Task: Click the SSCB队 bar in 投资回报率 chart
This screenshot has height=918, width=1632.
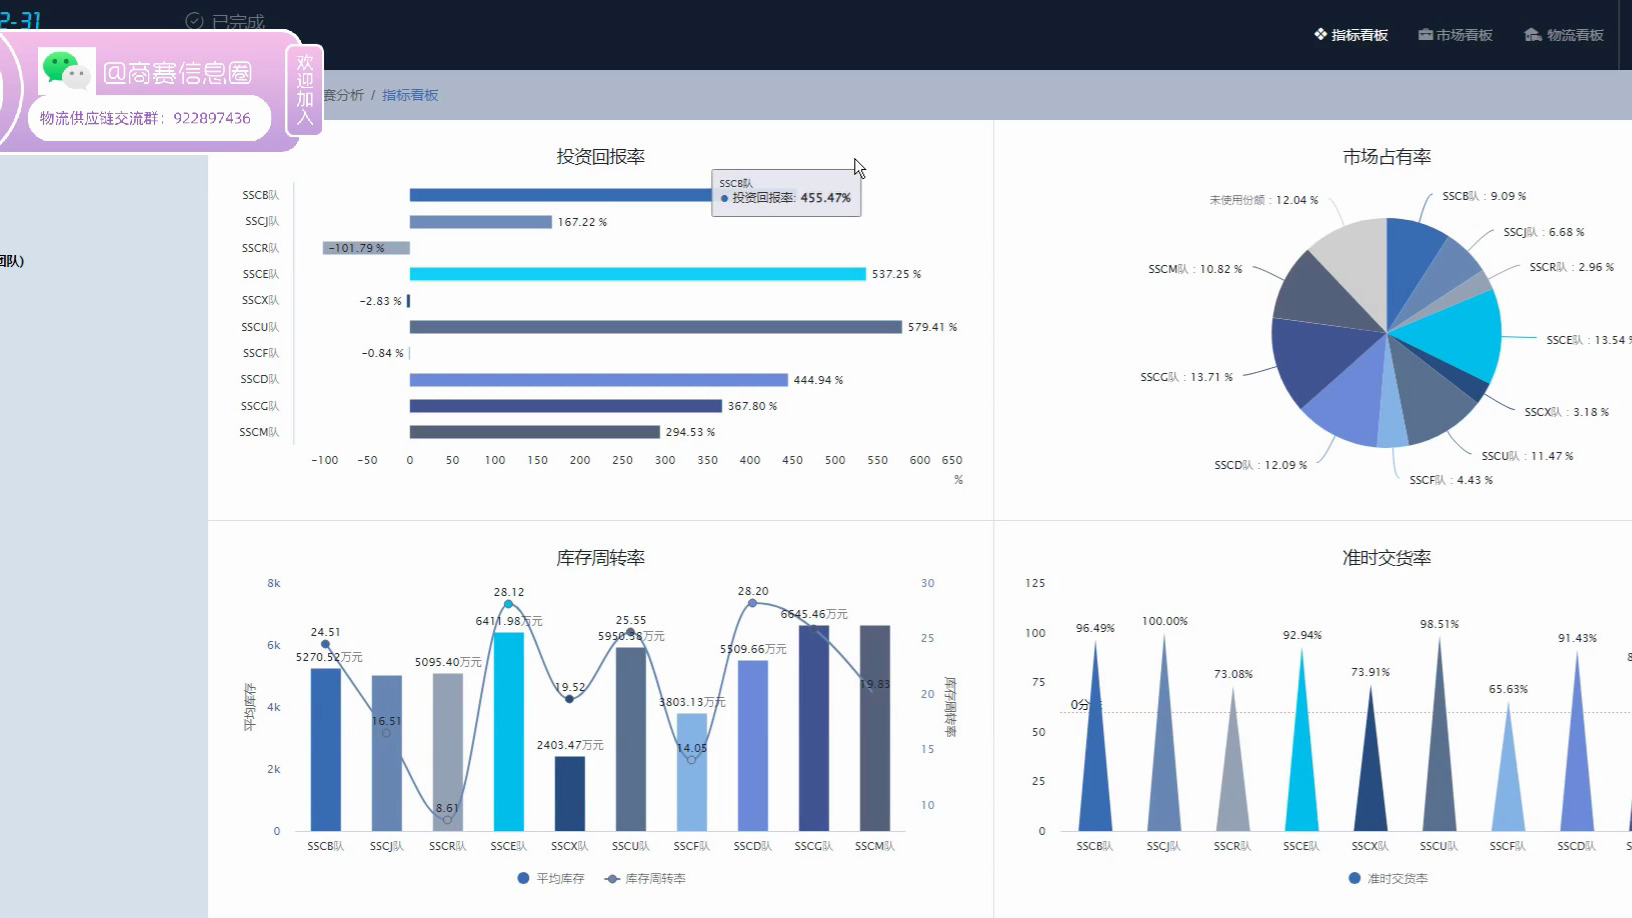Action: click(560, 195)
